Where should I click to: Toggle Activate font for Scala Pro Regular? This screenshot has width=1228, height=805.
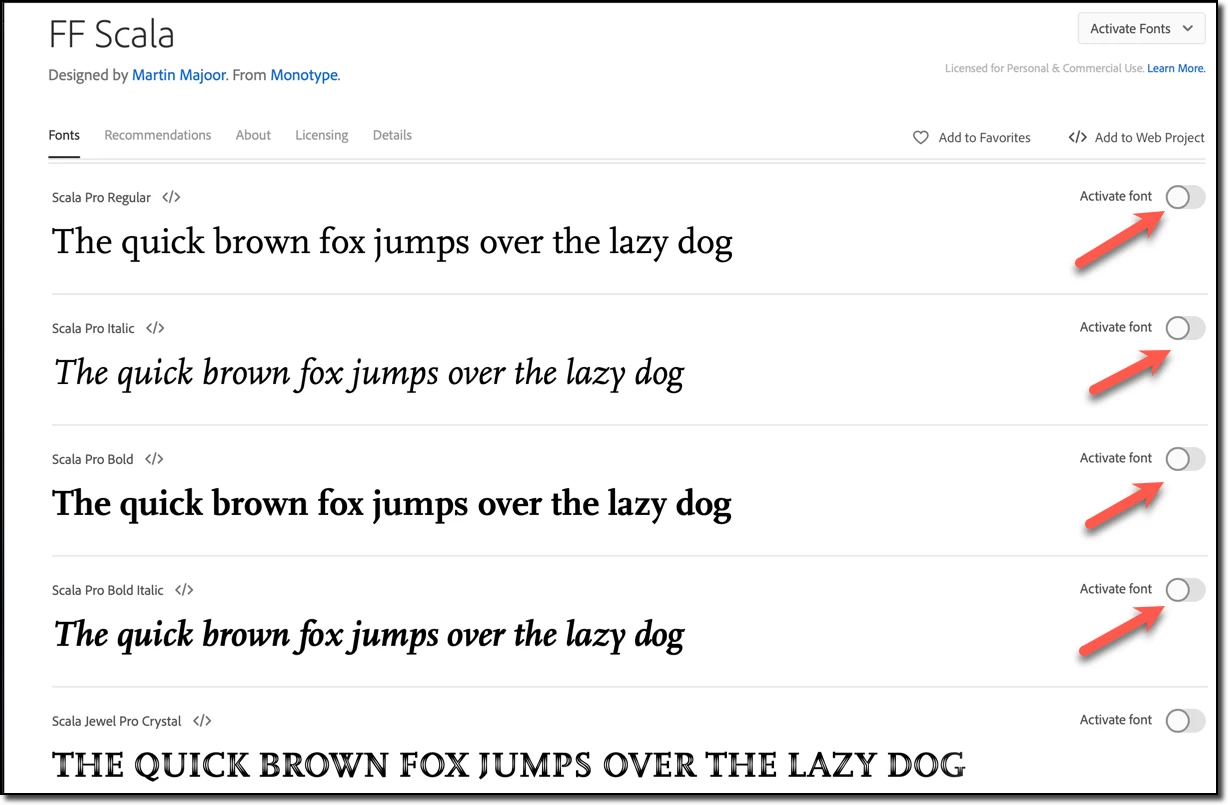pyautogui.click(x=1185, y=197)
